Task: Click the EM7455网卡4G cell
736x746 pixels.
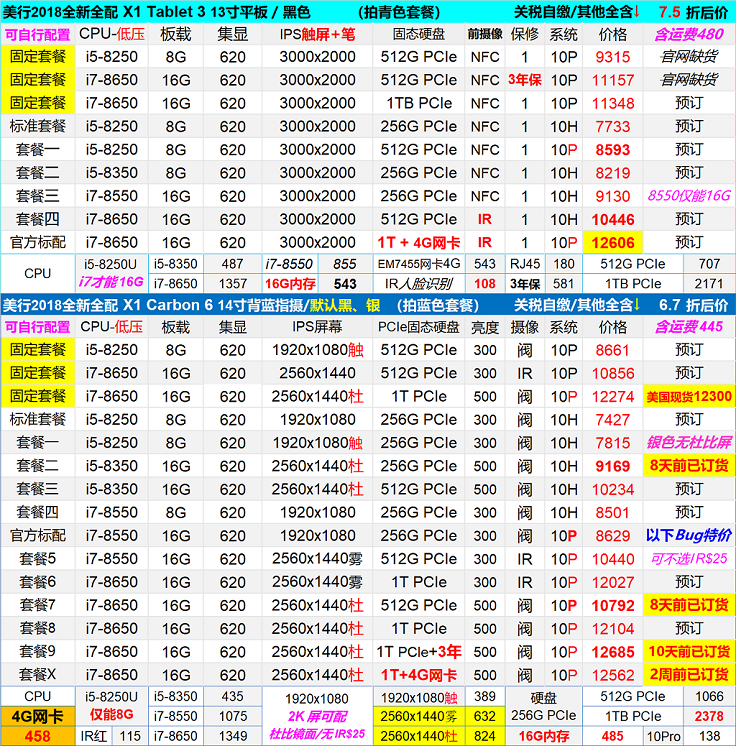Action: pyautogui.click(x=418, y=264)
